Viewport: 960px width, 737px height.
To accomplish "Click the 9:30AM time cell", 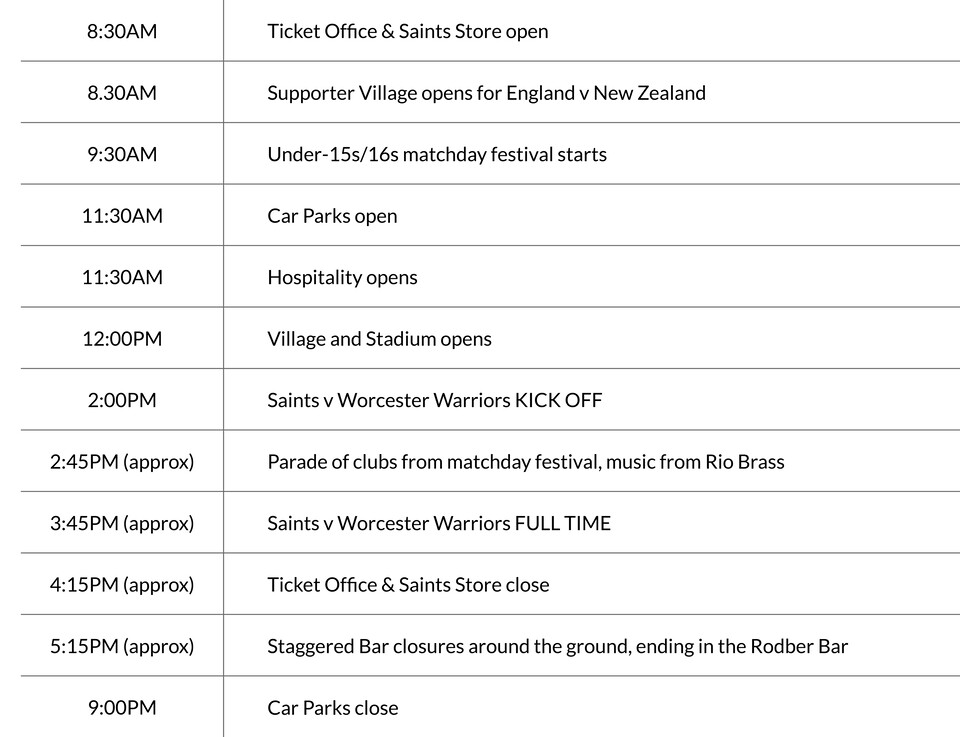I will 122,155.
